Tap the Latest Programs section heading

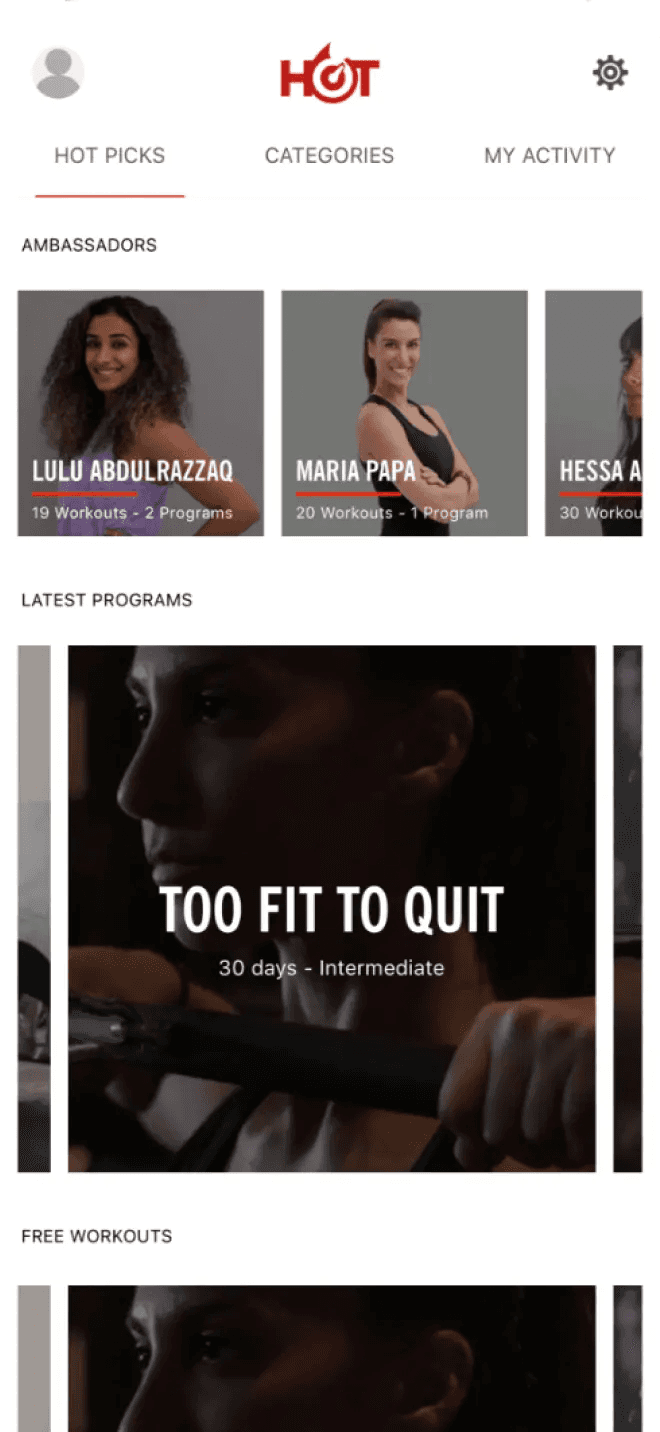click(x=107, y=600)
